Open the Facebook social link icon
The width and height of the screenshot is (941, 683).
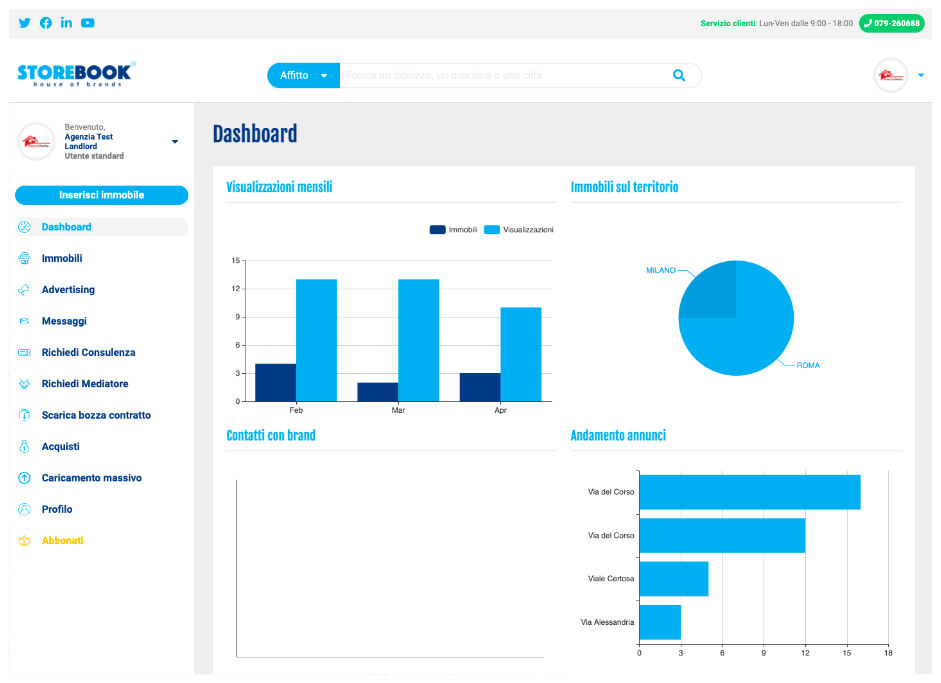(x=45, y=23)
